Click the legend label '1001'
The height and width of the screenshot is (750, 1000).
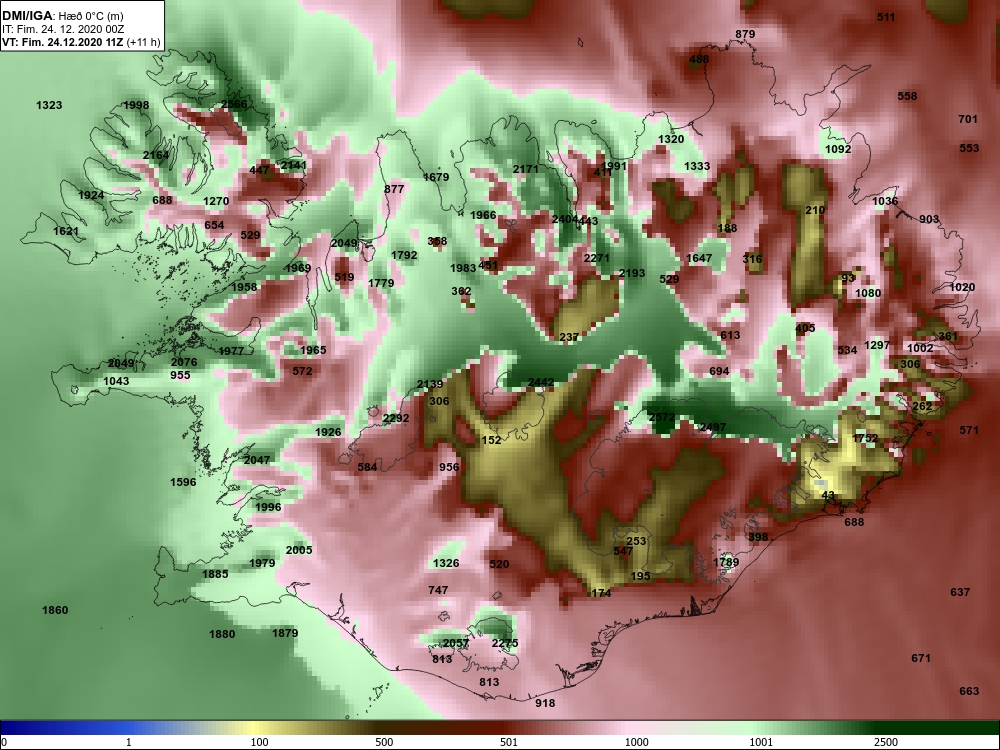point(761,742)
